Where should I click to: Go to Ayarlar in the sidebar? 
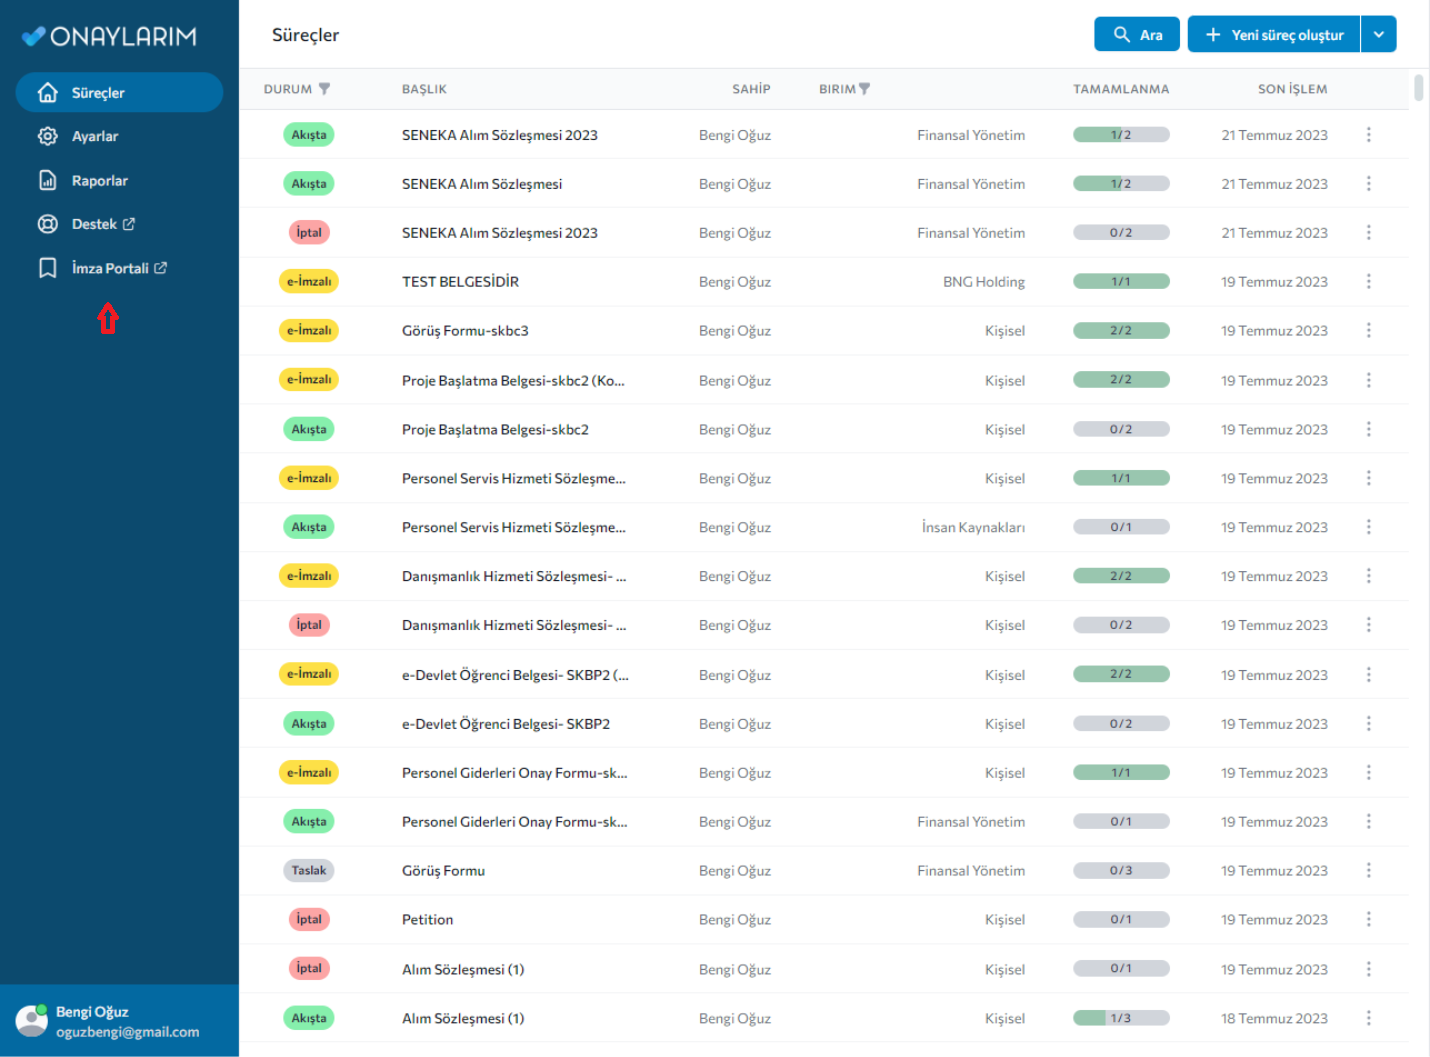(95, 137)
